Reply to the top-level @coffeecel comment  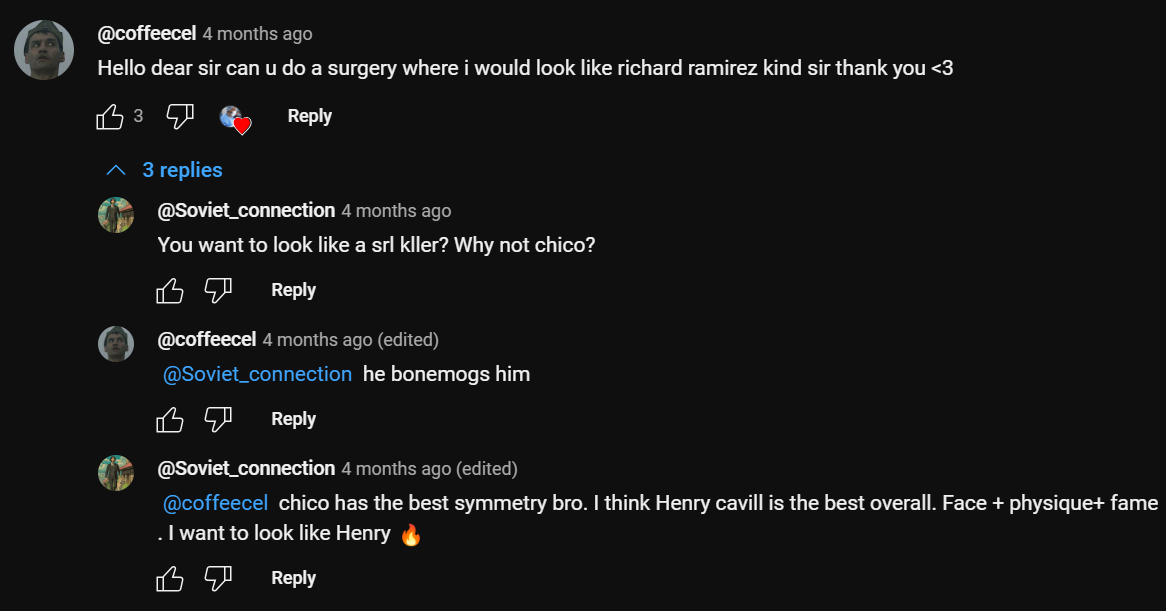pos(309,116)
